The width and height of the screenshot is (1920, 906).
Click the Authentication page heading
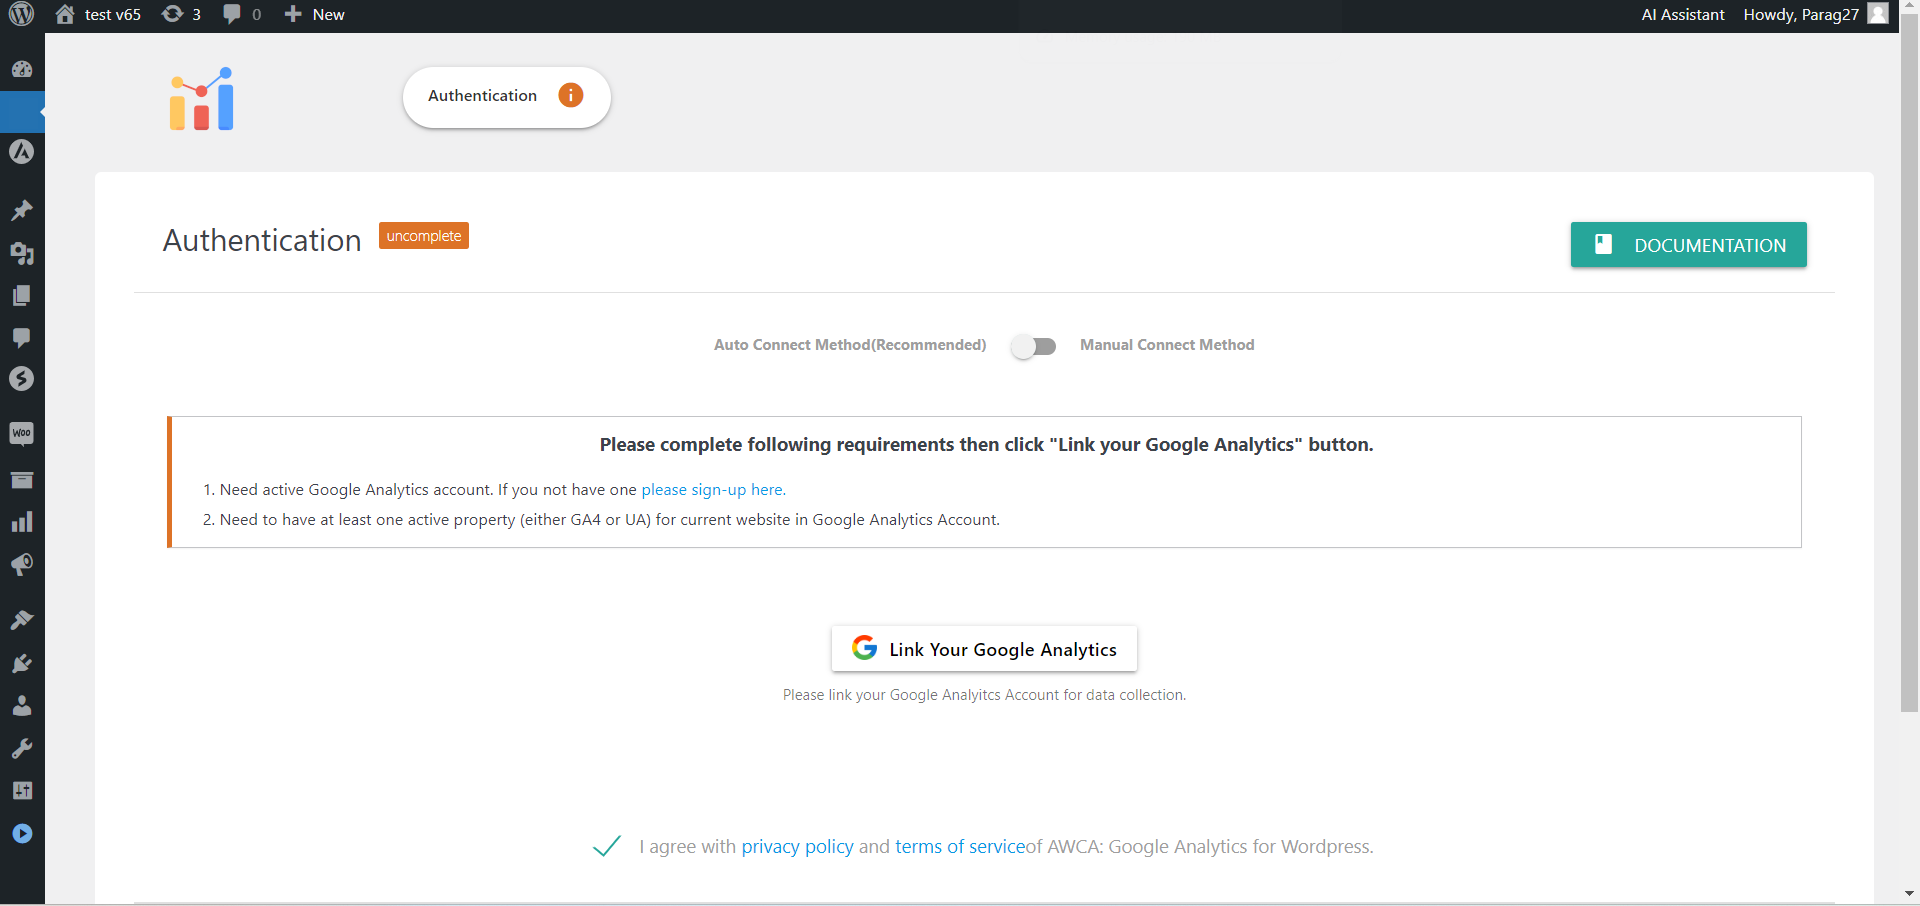[262, 241]
